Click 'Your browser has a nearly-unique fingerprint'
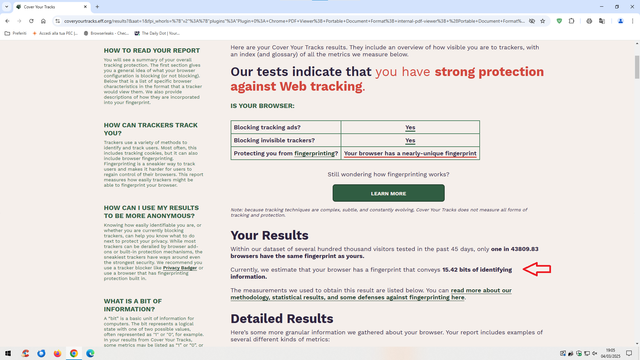This screenshot has height=360, width=640. tap(410, 153)
